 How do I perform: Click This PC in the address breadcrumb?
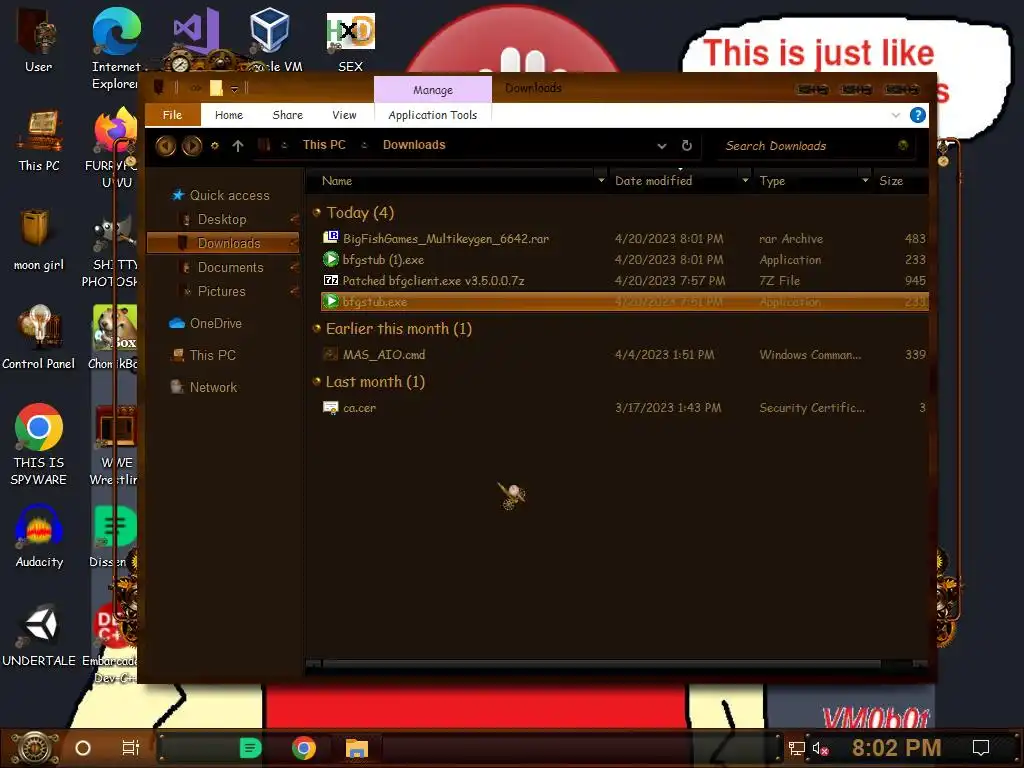(324, 145)
